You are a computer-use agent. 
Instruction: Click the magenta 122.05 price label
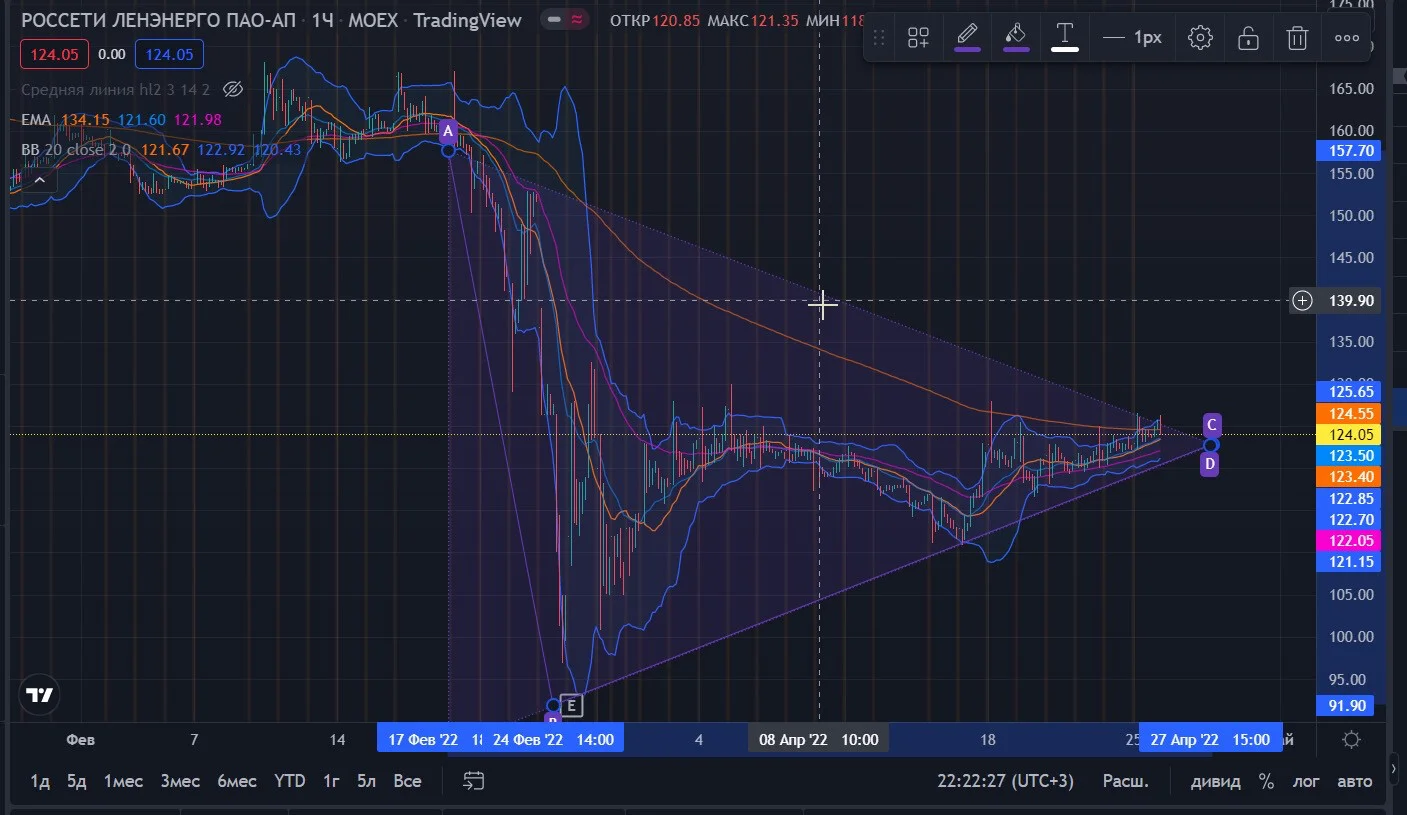coord(1348,541)
